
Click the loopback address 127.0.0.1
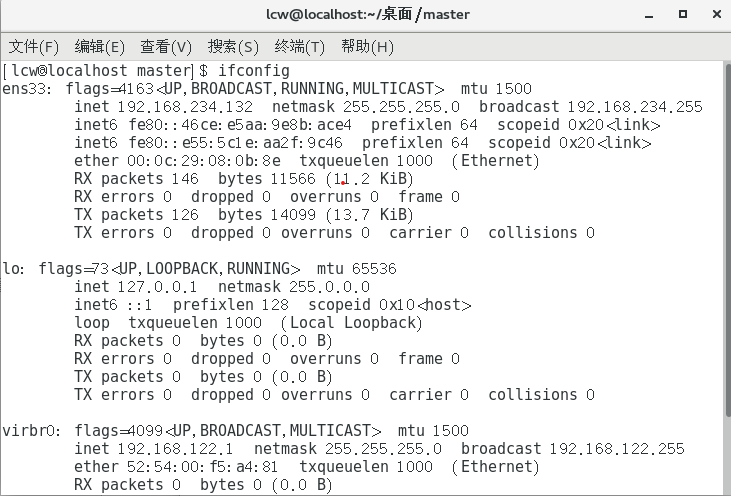(x=157, y=287)
